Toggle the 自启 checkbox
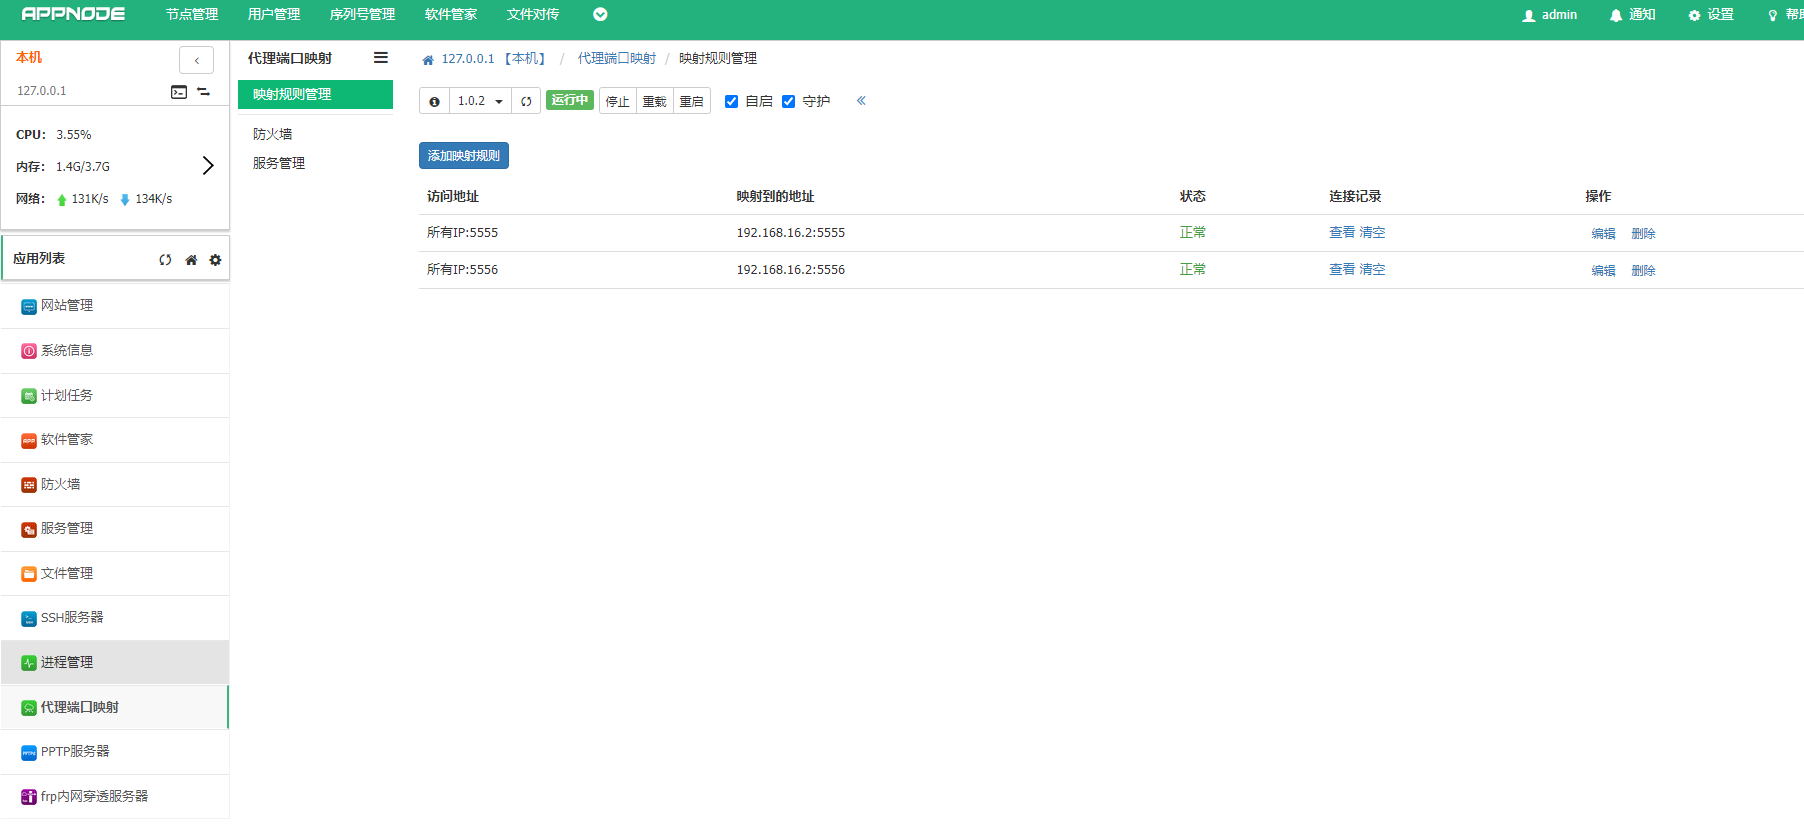Image resolution: width=1804 pixels, height=824 pixels. tap(731, 101)
